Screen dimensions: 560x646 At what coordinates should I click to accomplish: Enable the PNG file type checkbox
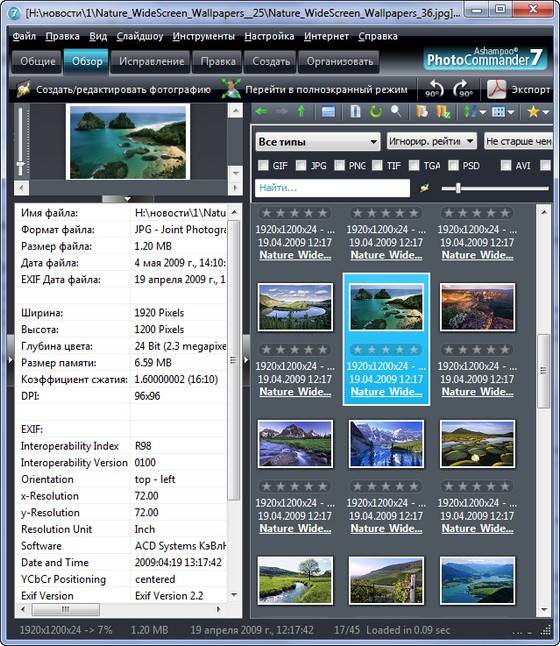pos(340,165)
